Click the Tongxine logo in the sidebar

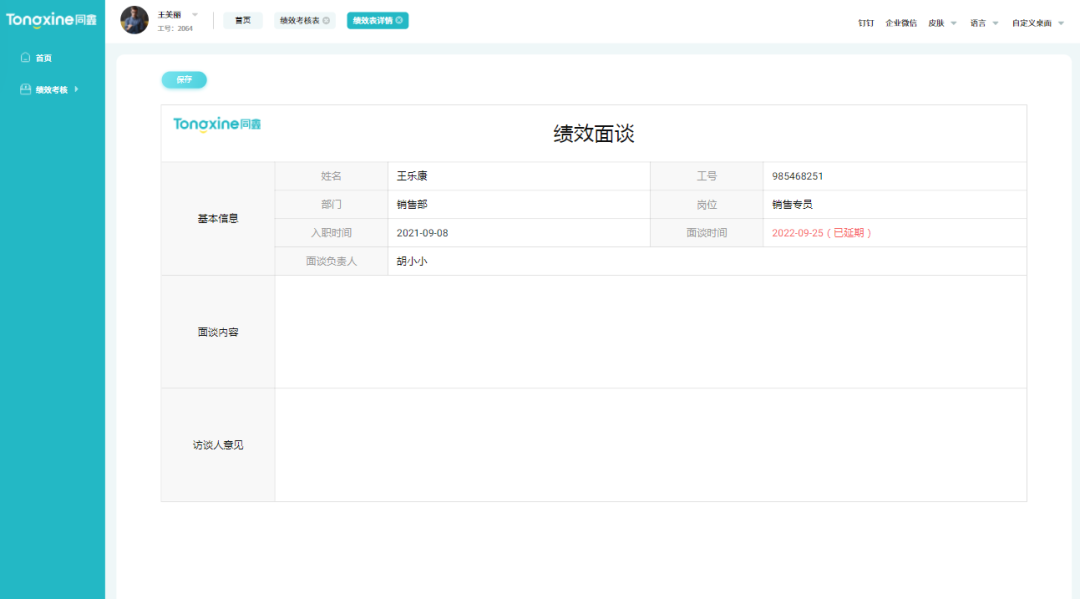coord(50,18)
